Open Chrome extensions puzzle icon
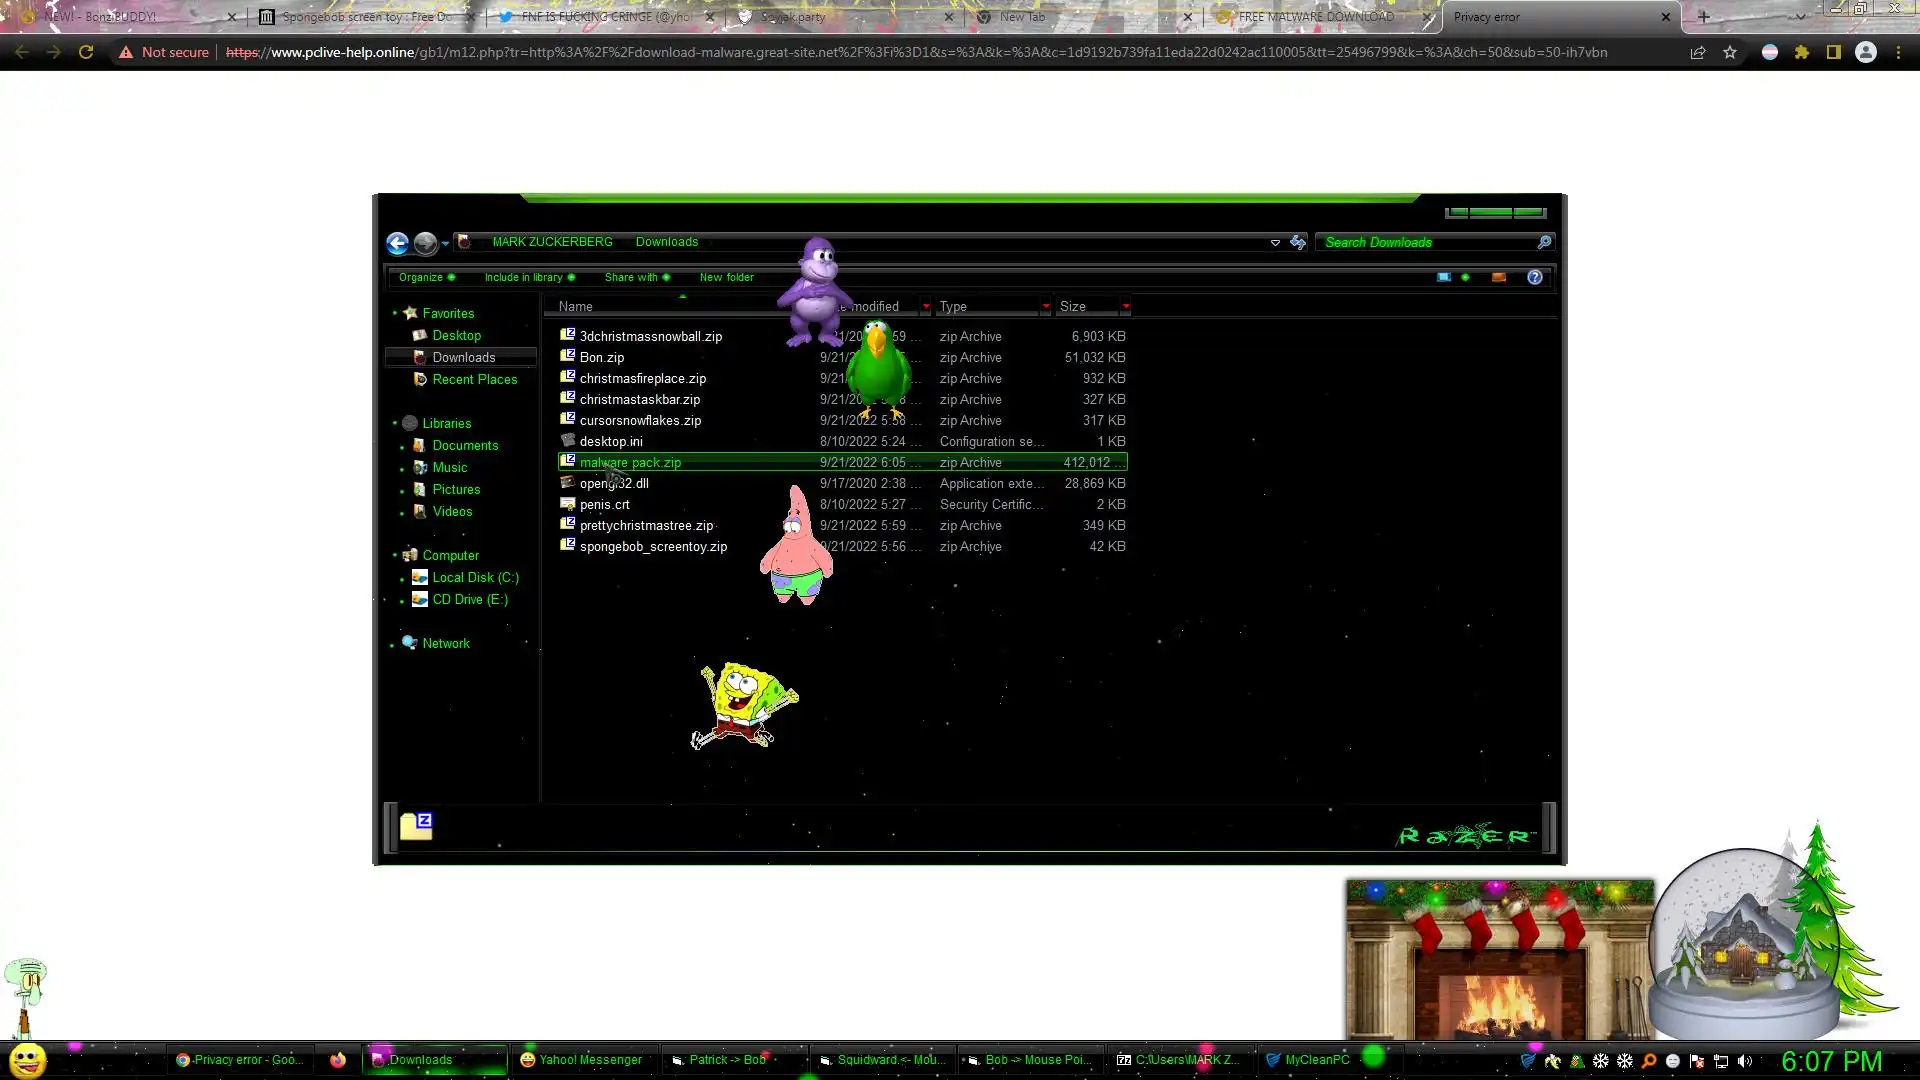 (1802, 52)
